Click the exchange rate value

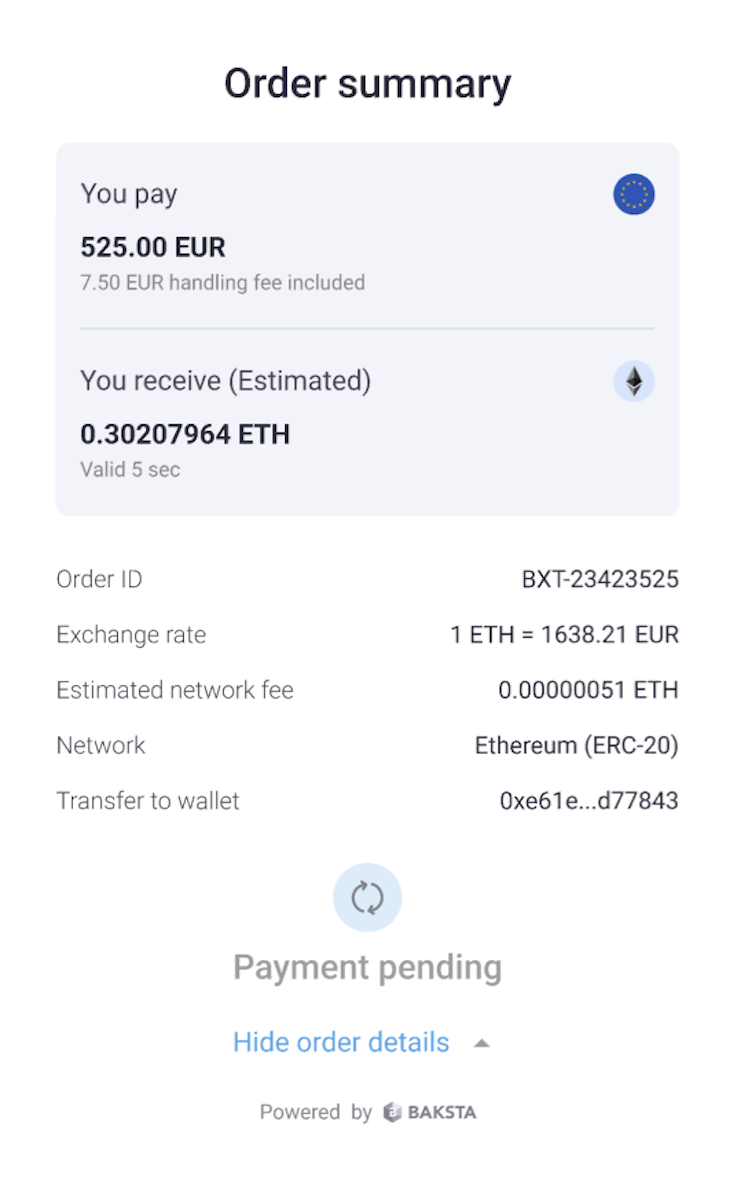564,635
